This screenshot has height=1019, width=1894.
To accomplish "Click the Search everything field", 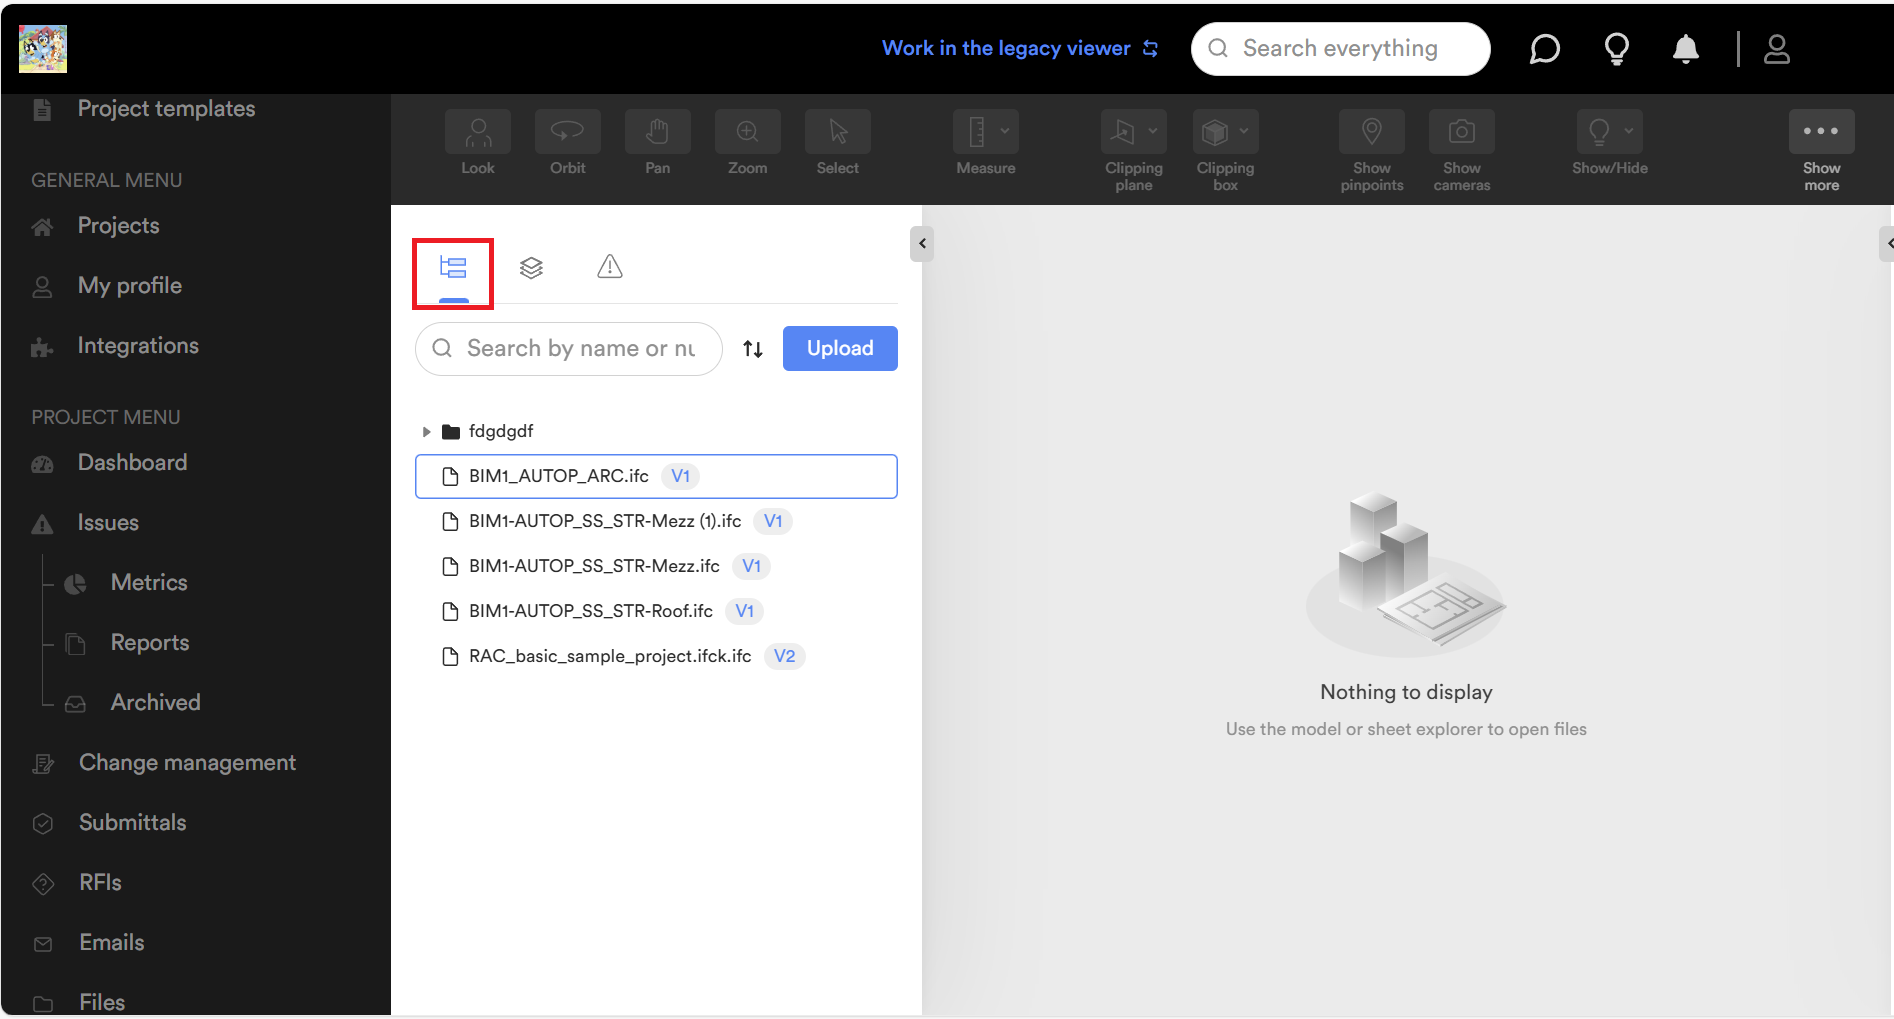I will (1340, 48).
